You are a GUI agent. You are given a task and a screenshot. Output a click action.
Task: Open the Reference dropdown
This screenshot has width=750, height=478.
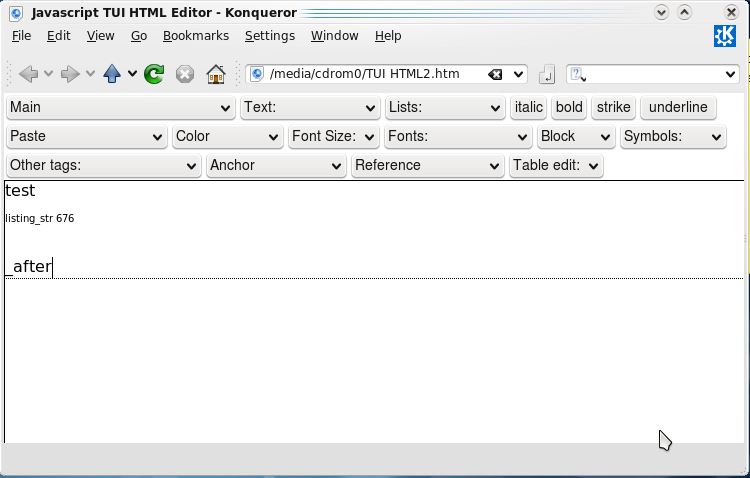pyautogui.click(x=428, y=166)
